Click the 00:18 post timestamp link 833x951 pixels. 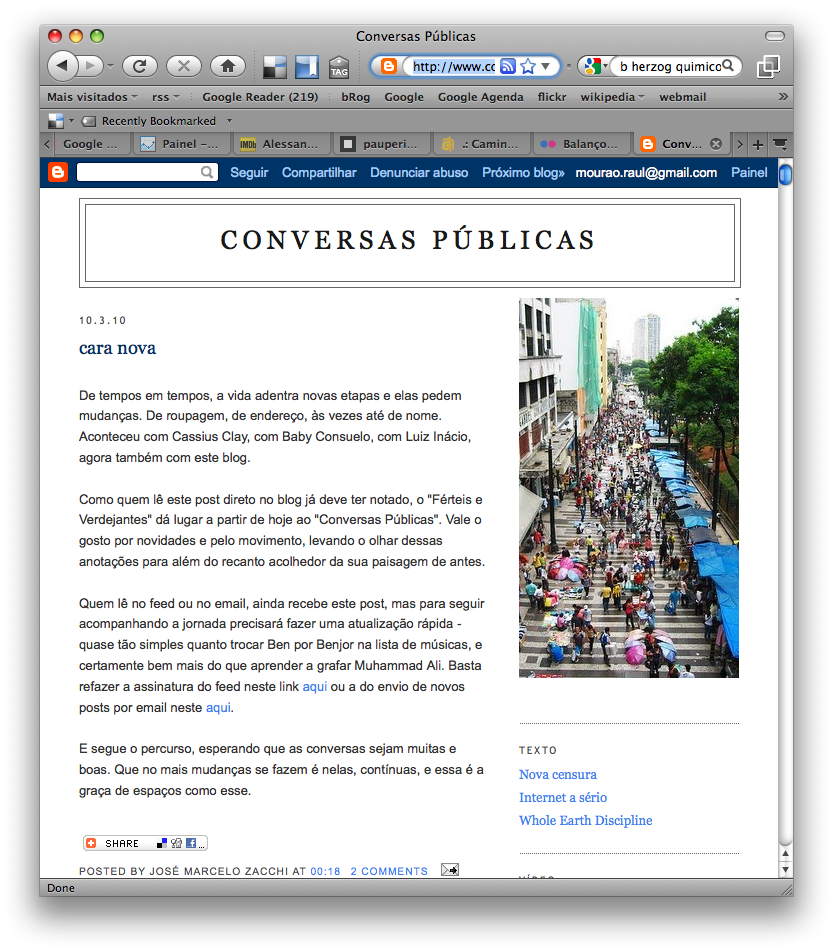[325, 871]
